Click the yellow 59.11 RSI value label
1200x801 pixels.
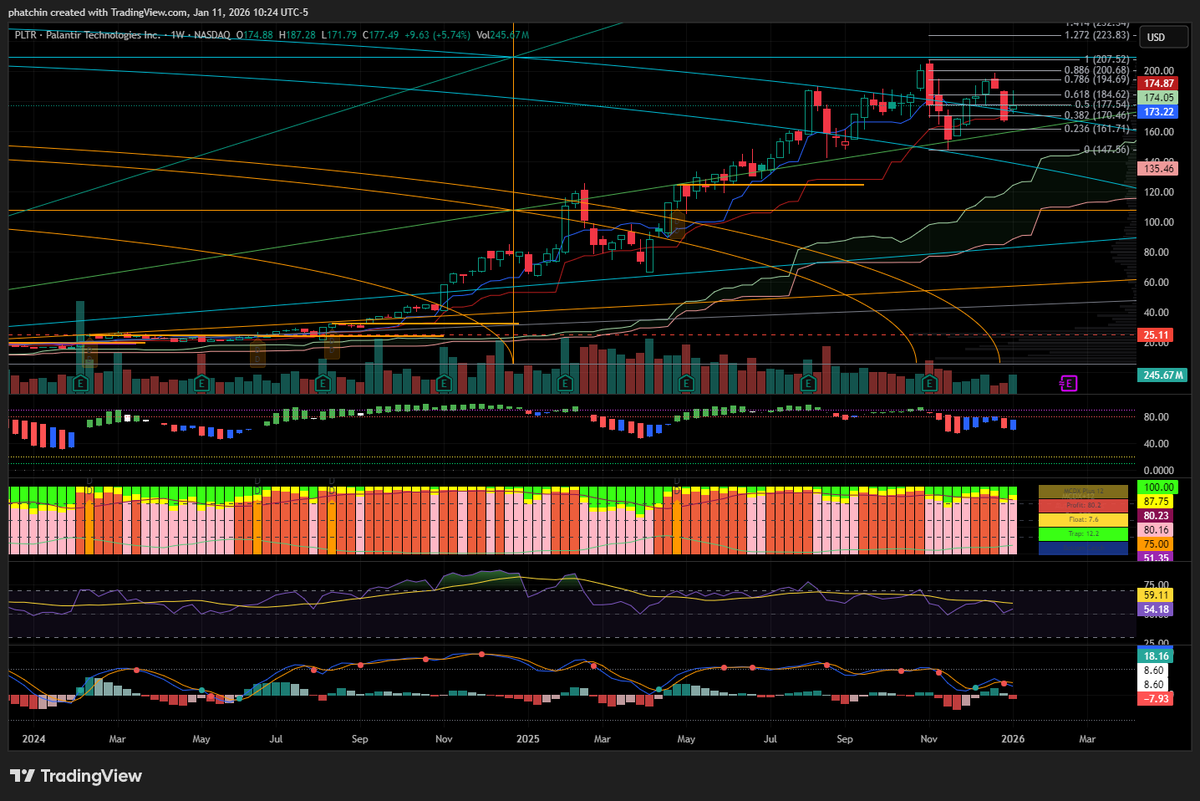[1157, 595]
